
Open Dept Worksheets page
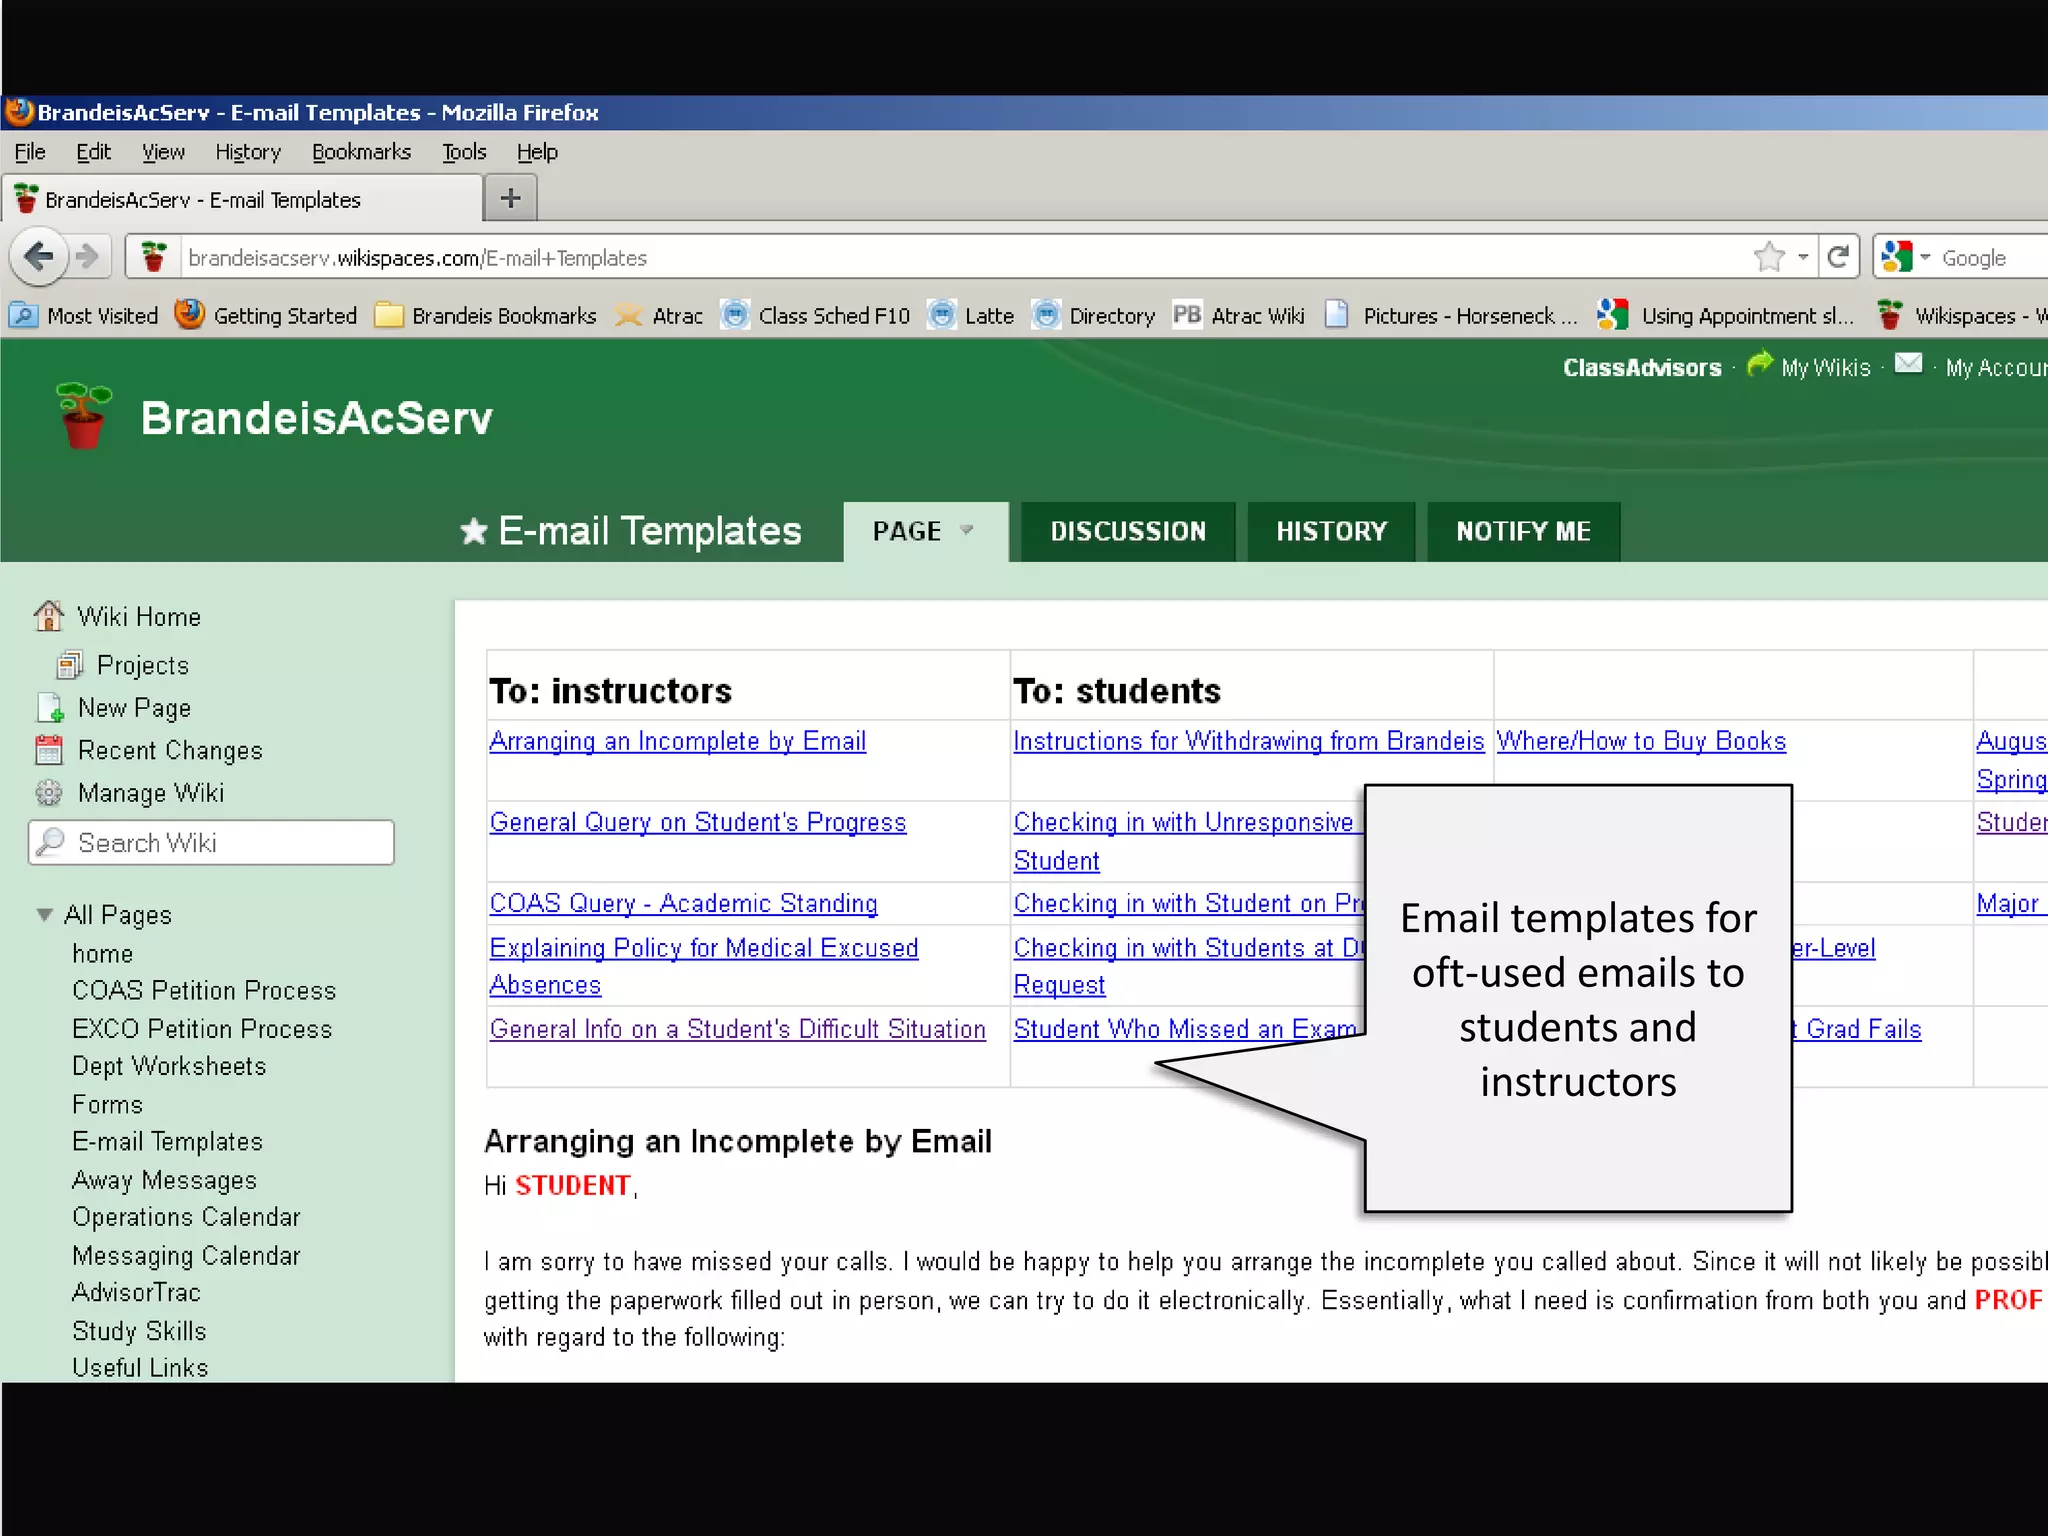coord(169,1066)
